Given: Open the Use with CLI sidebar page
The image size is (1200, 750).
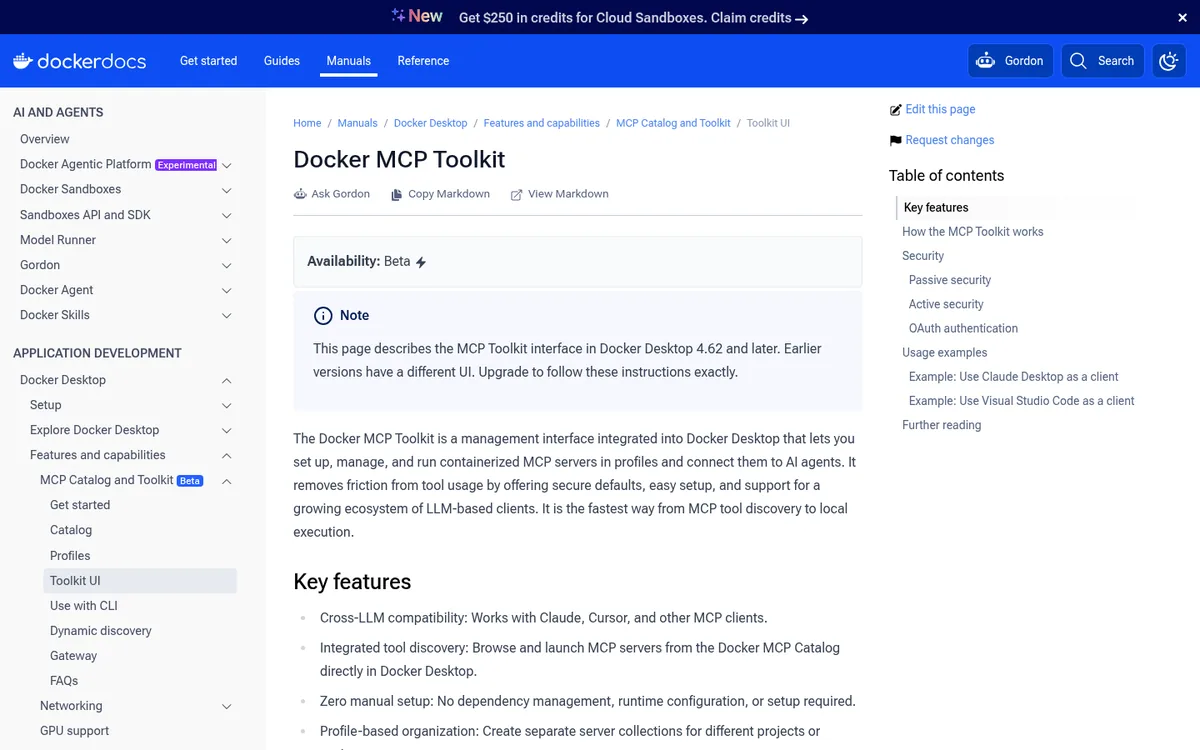Looking at the screenshot, I should pyautogui.click(x=84, y=606).
